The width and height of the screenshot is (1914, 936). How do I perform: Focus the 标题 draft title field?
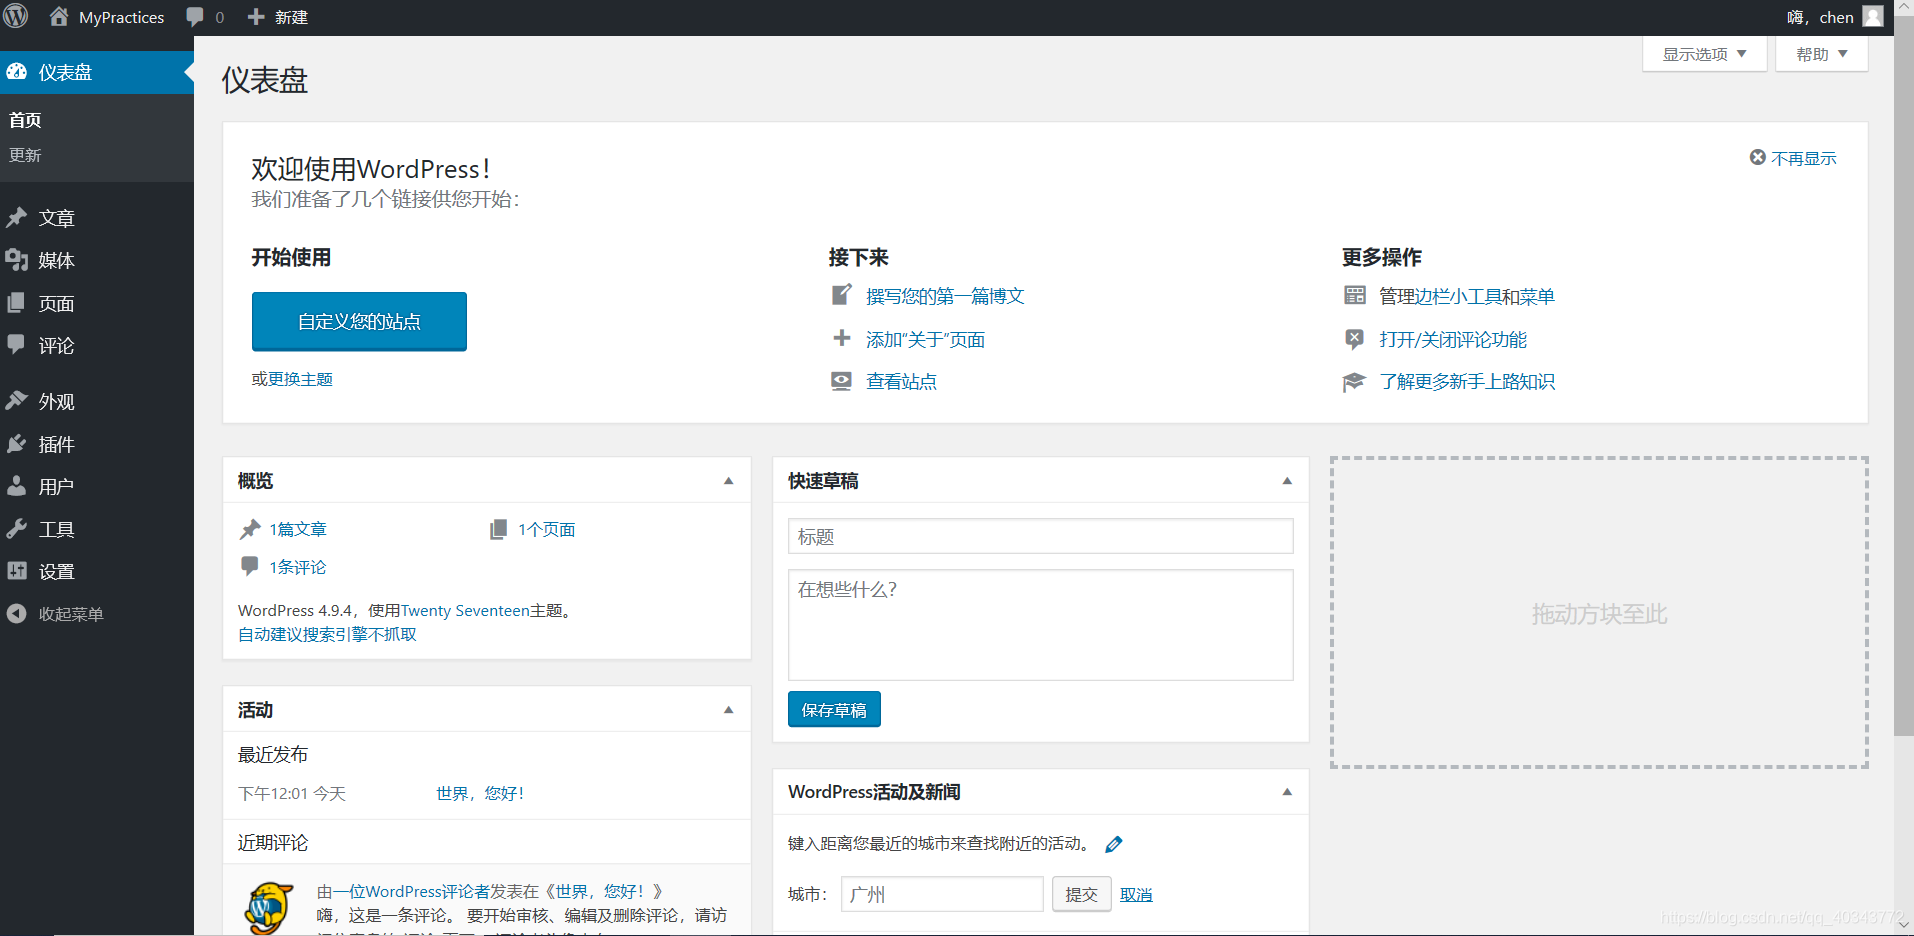point(1040,536)
